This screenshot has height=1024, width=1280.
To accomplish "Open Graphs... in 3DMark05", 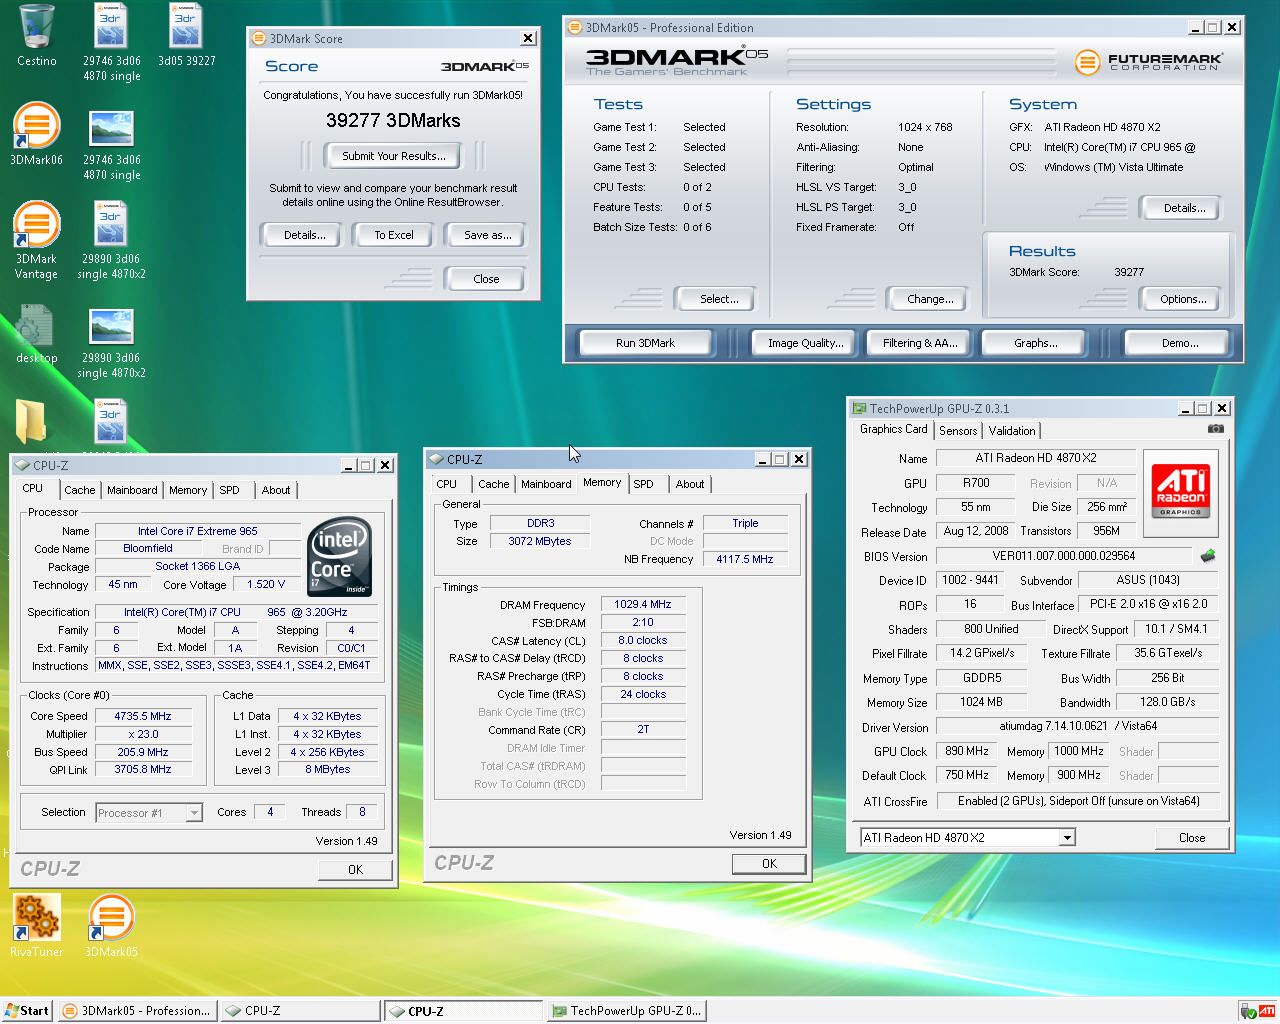I will pos(1036,343).
